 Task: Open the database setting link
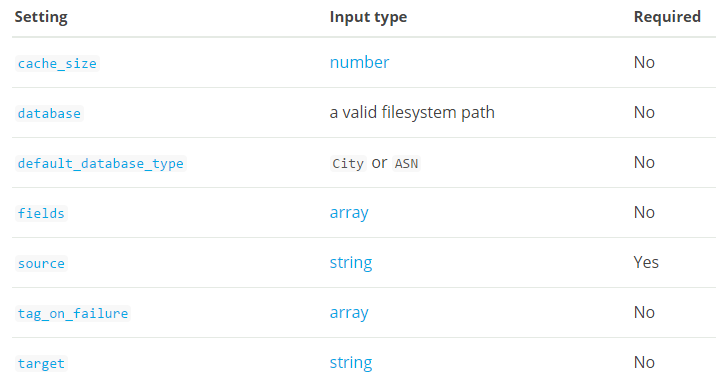(x=49, y=113)
